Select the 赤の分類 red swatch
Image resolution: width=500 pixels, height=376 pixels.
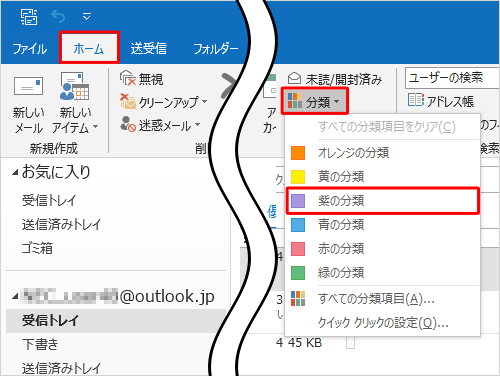(x=298, y=249)
